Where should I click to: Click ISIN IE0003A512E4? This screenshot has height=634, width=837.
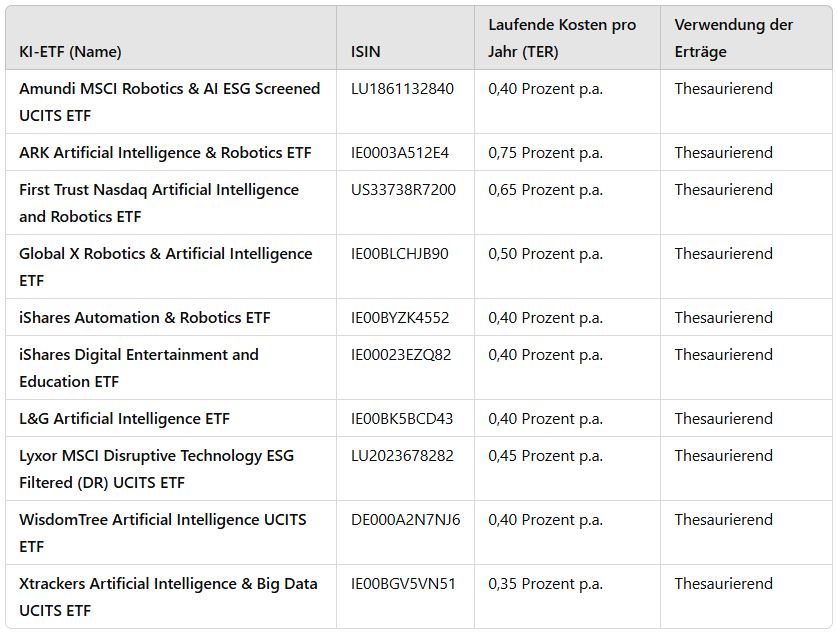[x=400, y=153]
